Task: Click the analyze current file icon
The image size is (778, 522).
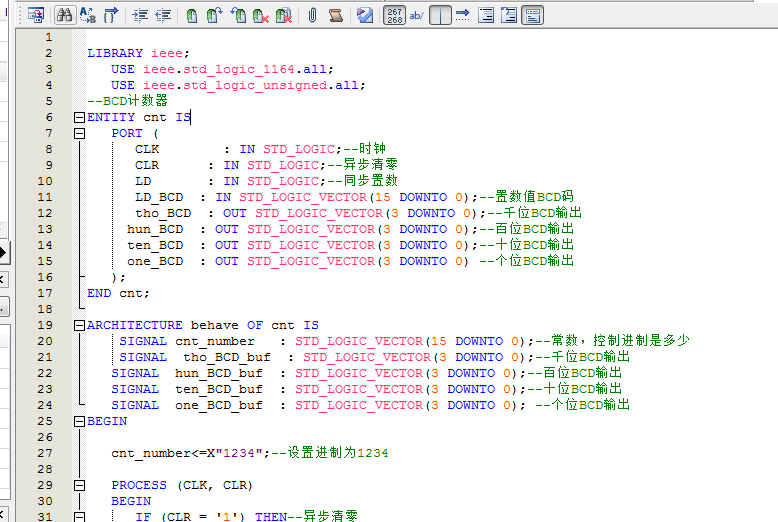Action: click(365, 15)
